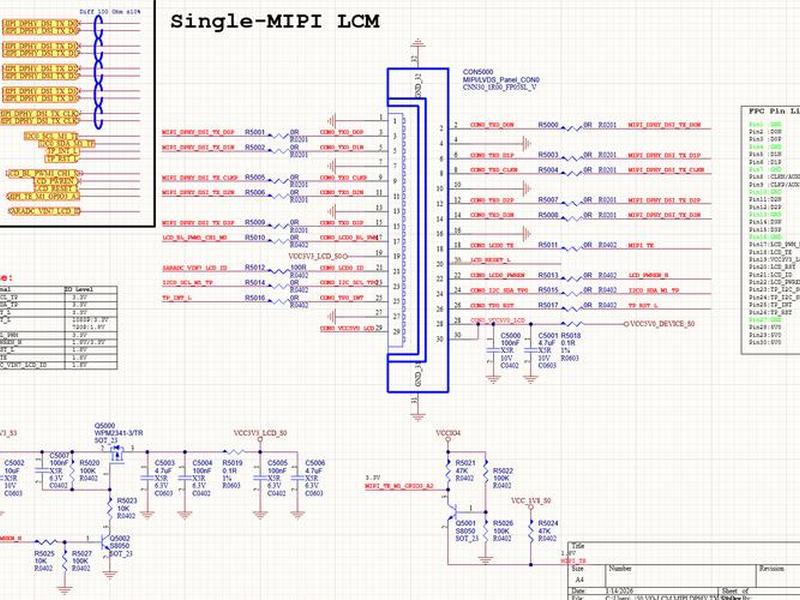Select resistor R5026 symbol
Viewport: 800px width, 600px height.
pos(486,531)
